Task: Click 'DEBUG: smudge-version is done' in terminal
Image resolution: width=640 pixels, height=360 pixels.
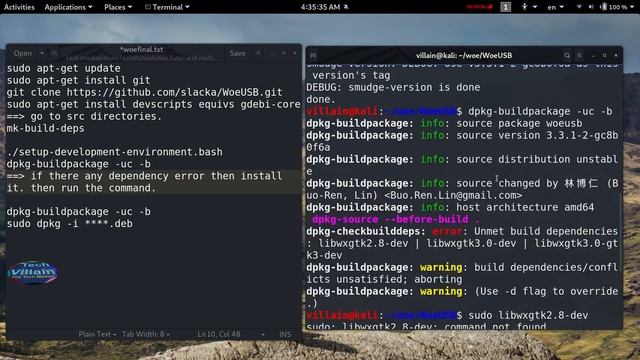Action: 393,87
